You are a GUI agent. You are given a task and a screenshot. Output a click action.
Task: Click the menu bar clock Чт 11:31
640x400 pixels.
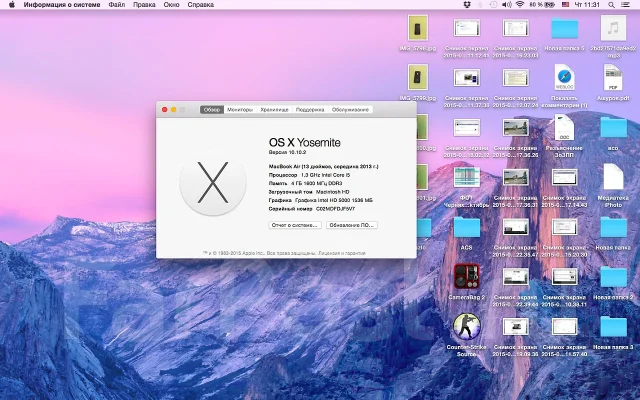pos(587,5)
